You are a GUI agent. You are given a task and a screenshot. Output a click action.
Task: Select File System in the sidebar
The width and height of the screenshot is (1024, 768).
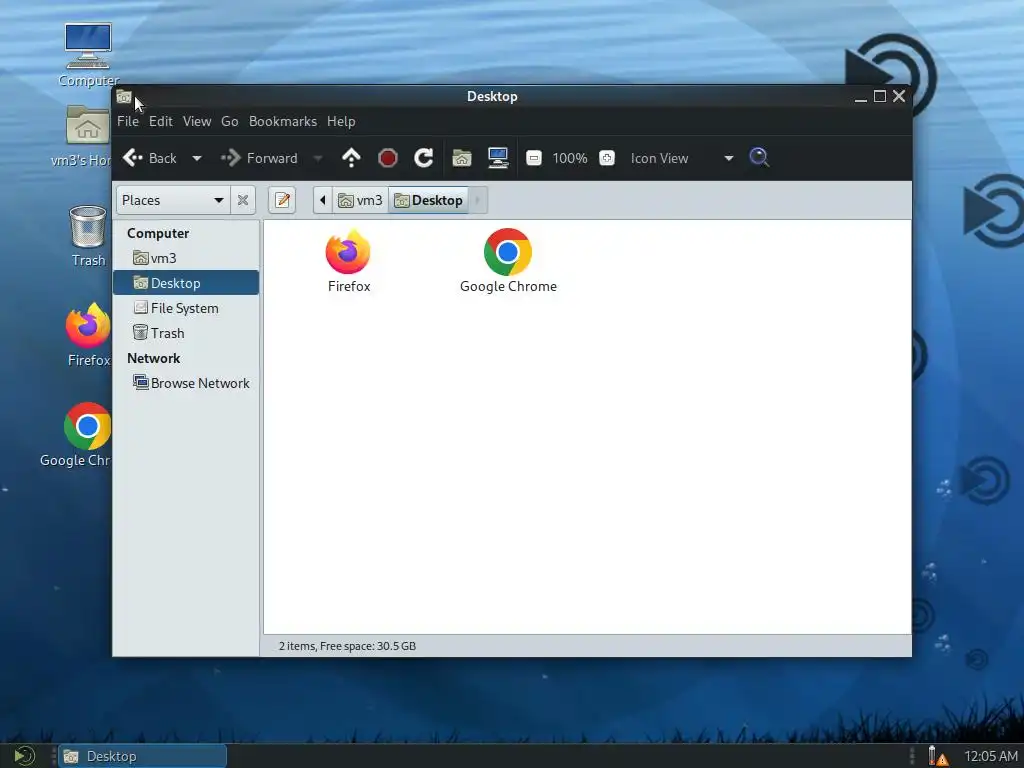click(186, 308)
